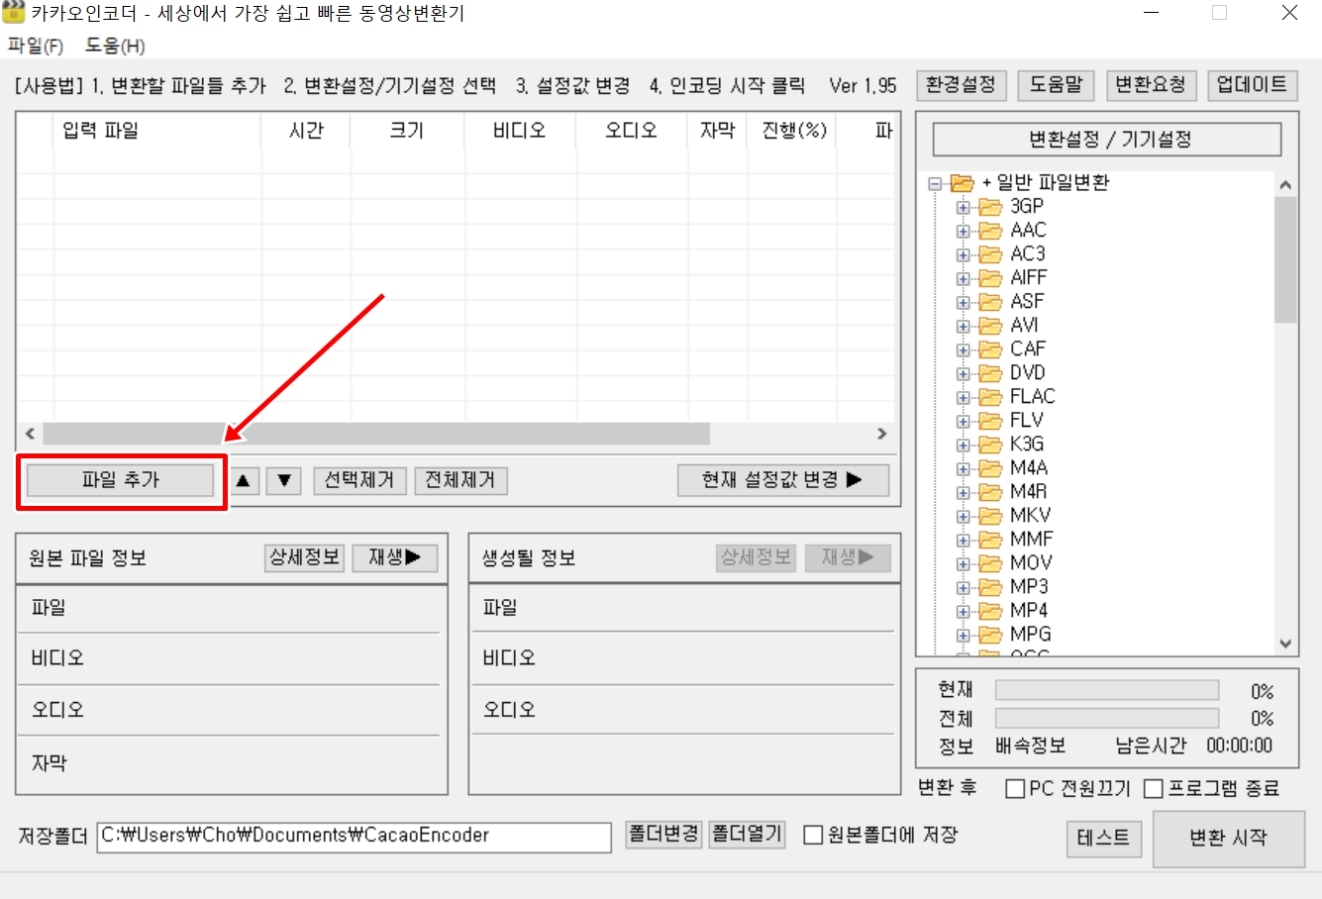Select the MOV folder icon

coord(990,563)
